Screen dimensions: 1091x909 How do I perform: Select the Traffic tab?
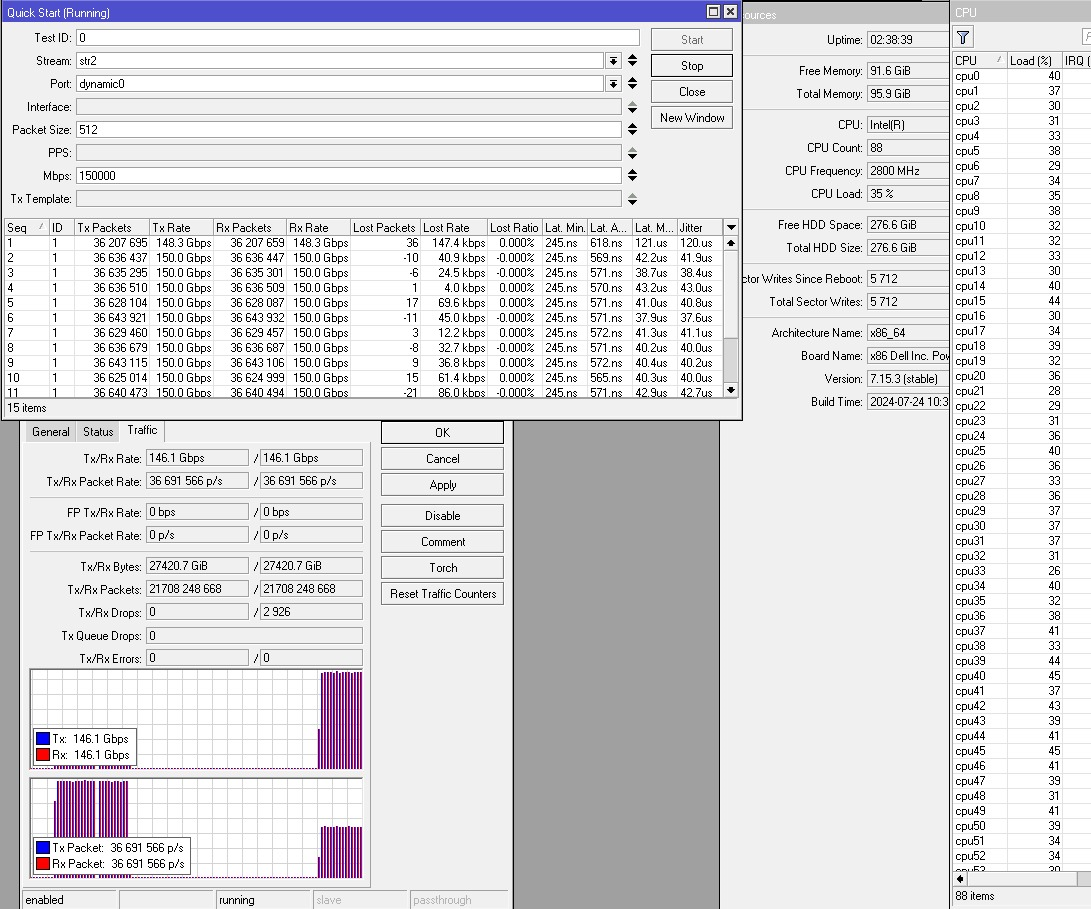pos(142,430)
